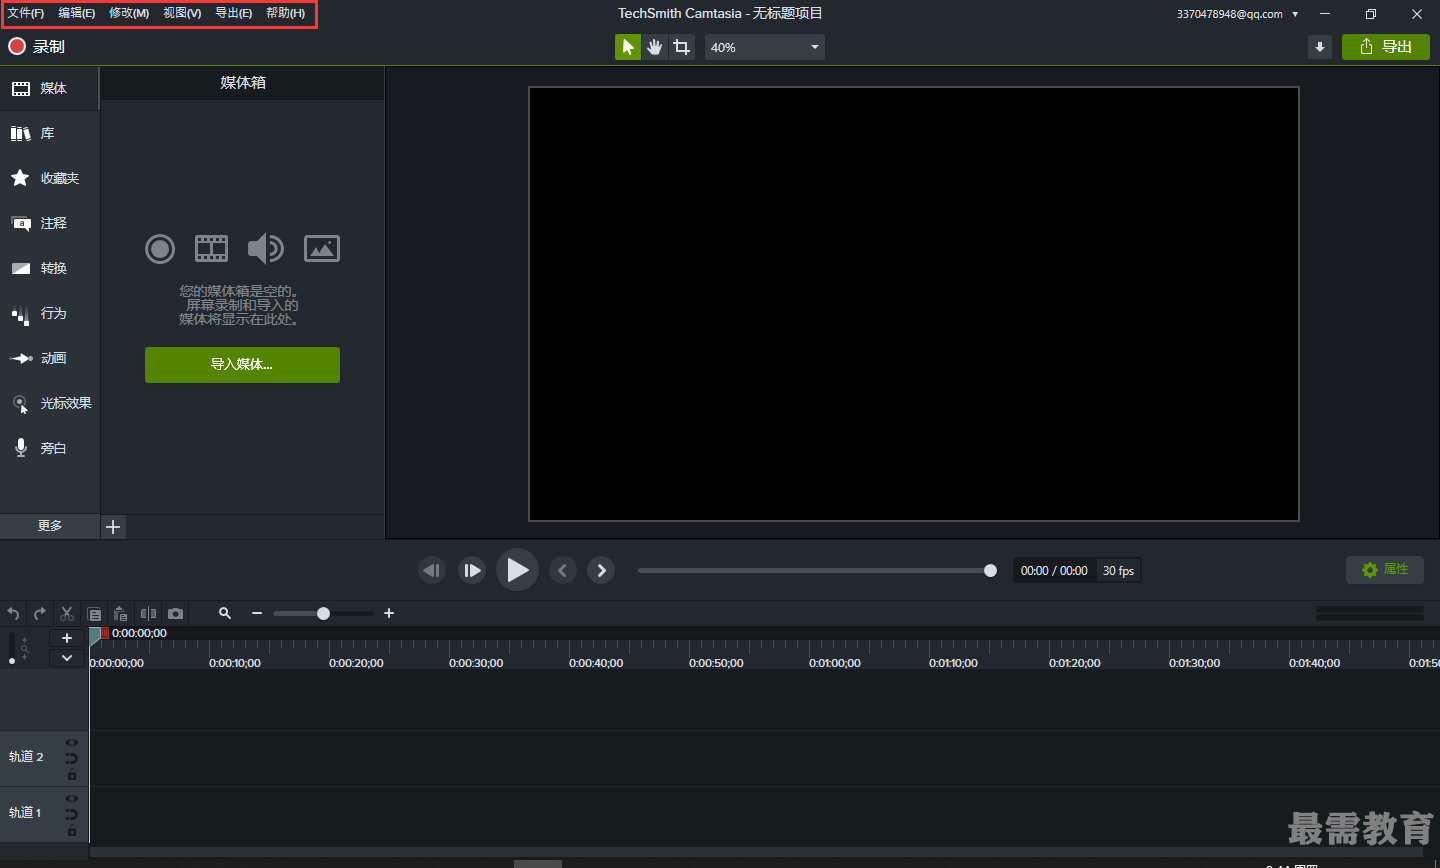
Task: Select the arrow edit mode tool
Action: coord(628,47)
